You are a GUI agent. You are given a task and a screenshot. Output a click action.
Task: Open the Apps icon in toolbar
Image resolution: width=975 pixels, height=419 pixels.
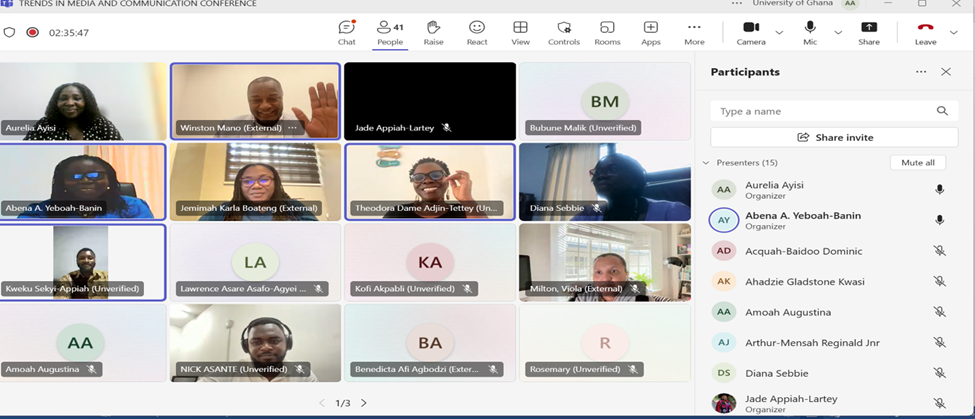650,32
